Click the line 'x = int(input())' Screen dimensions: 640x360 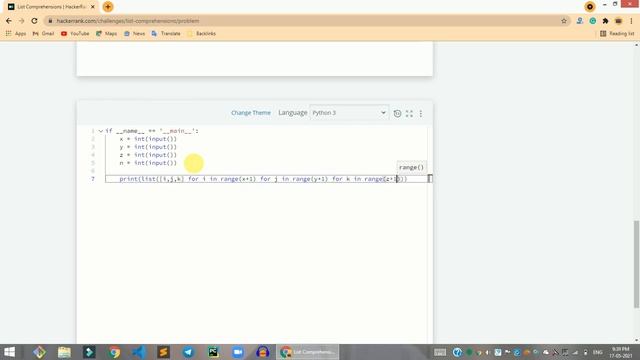coord(148,139)
